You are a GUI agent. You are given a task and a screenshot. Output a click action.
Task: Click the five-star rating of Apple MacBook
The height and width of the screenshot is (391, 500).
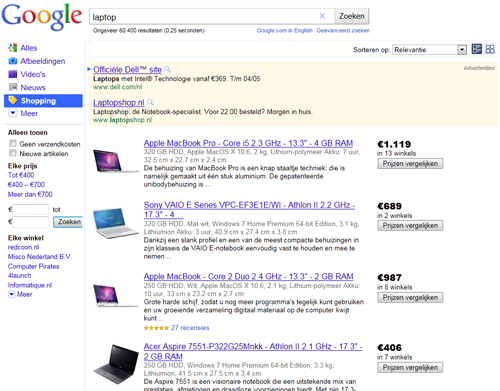pyautogui.click(x=156, y=328)
